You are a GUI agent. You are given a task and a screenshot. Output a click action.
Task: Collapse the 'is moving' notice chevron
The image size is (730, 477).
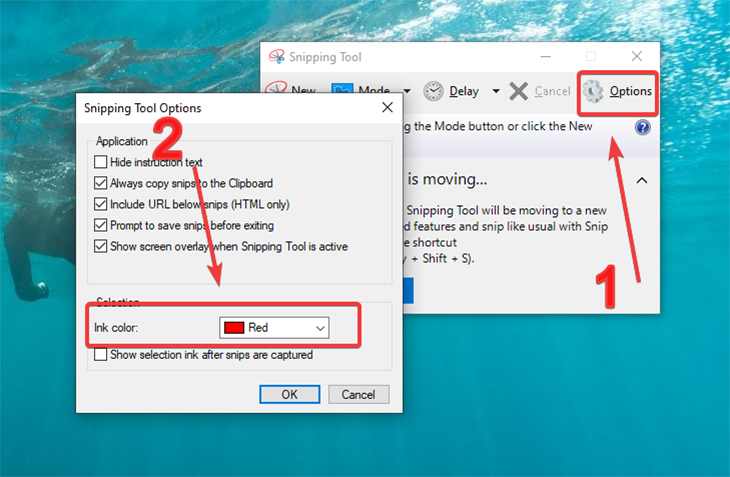point(642,180)
